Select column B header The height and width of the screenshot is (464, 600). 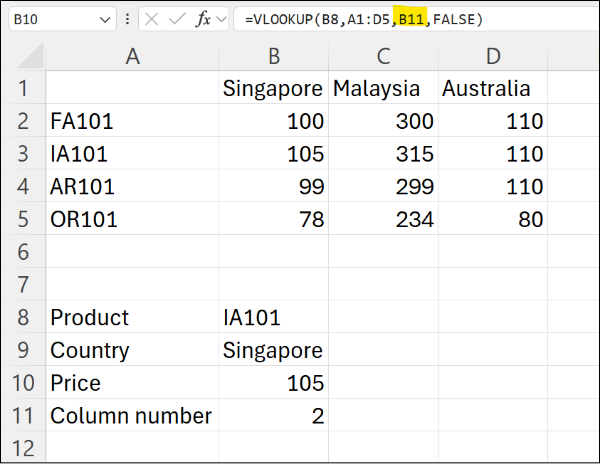tap(273, 57)
